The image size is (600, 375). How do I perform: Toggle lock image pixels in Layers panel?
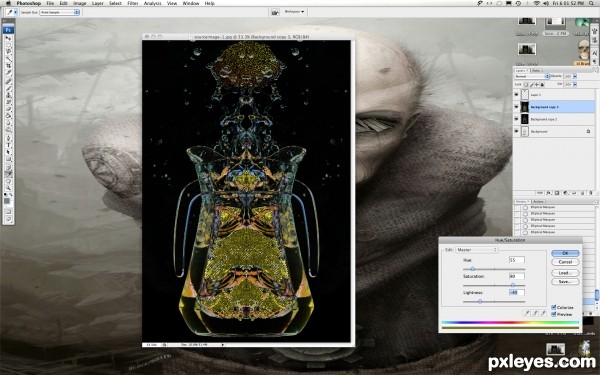(532, 85)
